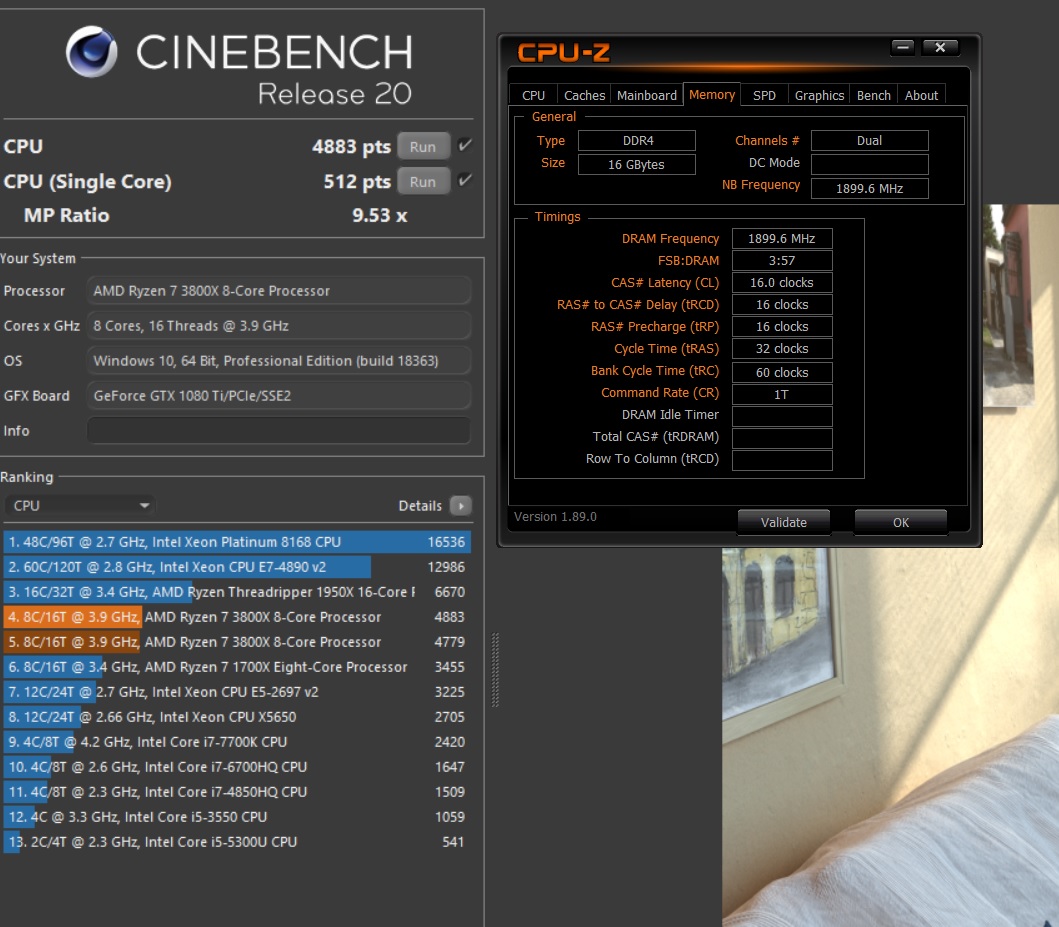Click the memory Type value DDR4

[637, 140]
